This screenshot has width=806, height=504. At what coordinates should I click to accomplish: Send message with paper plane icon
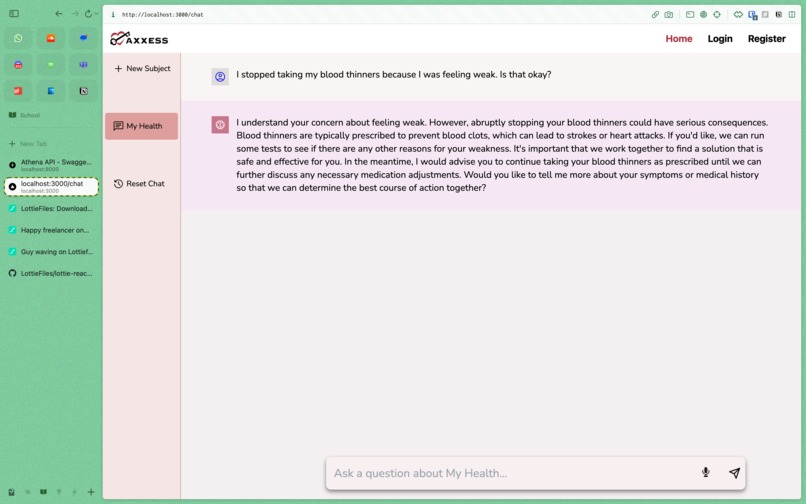click(735, 473)
